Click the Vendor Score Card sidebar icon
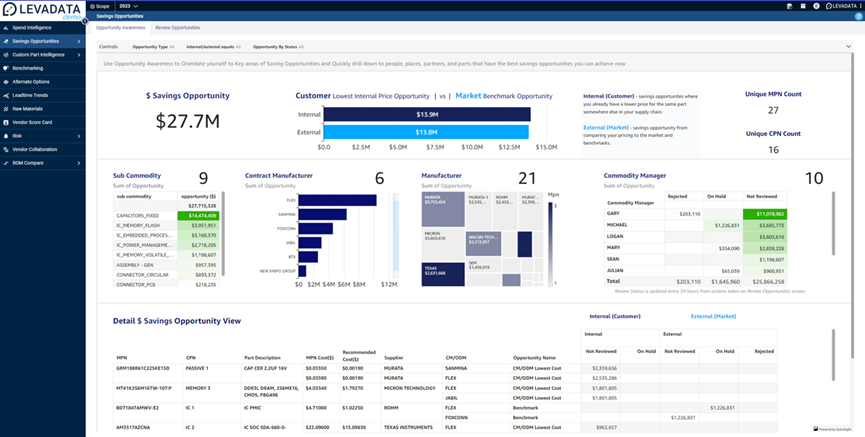 [6, 122]
